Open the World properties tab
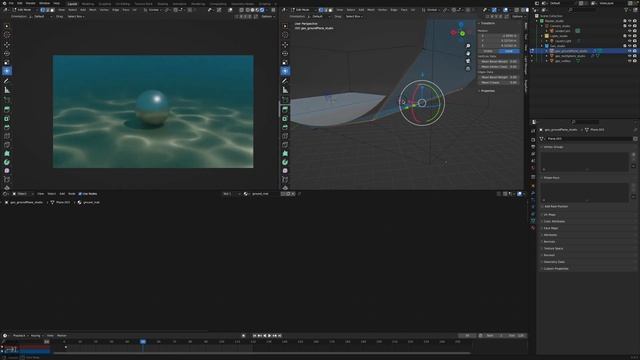Viewport: 640px width, 360px height. click(x=533, y=168)
